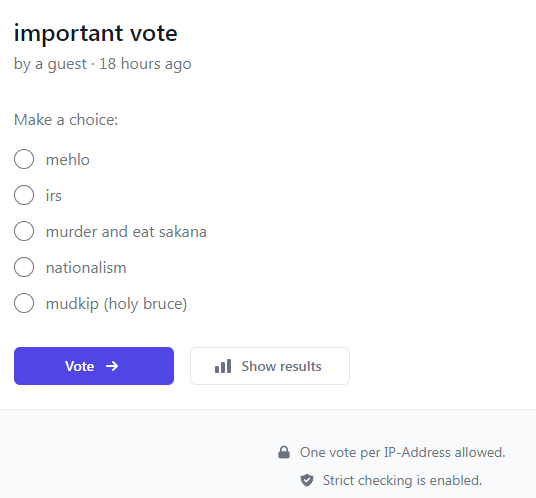Click the important vote title

pos(96,33)
